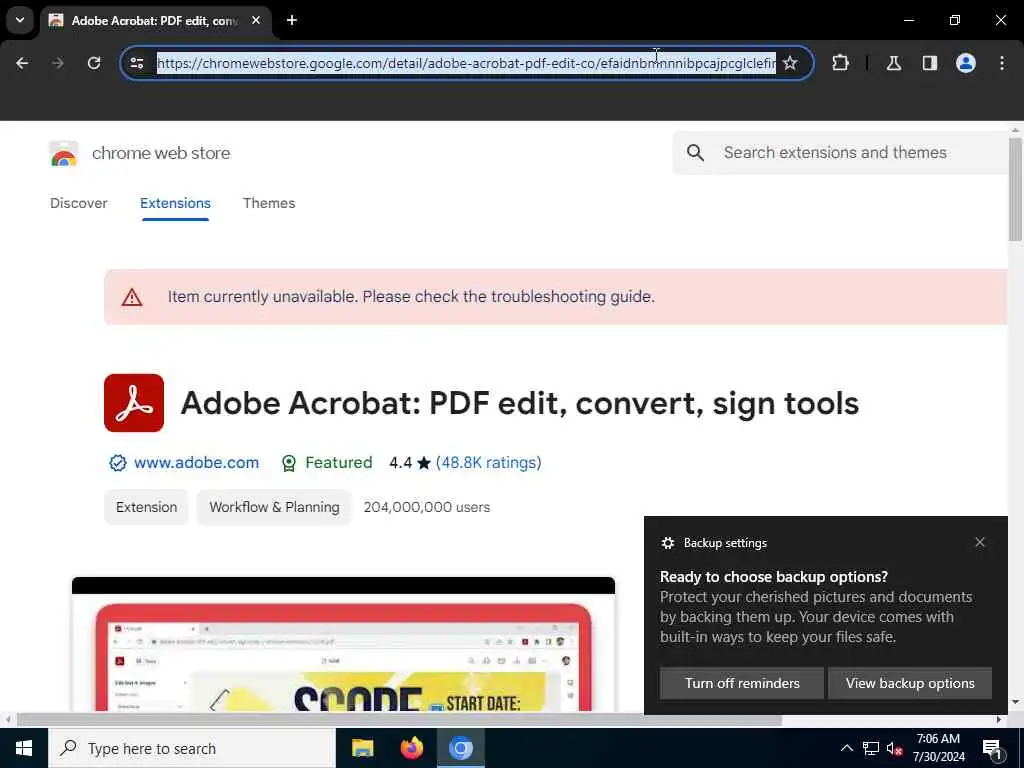Open the tab search dropdown arrow

(20, 20)
